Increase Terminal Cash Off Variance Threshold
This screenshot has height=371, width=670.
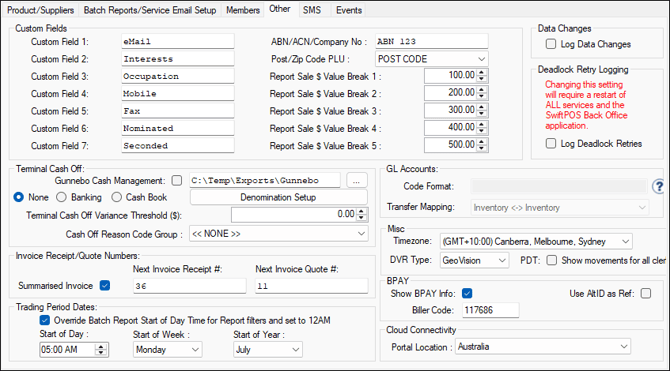361,212
